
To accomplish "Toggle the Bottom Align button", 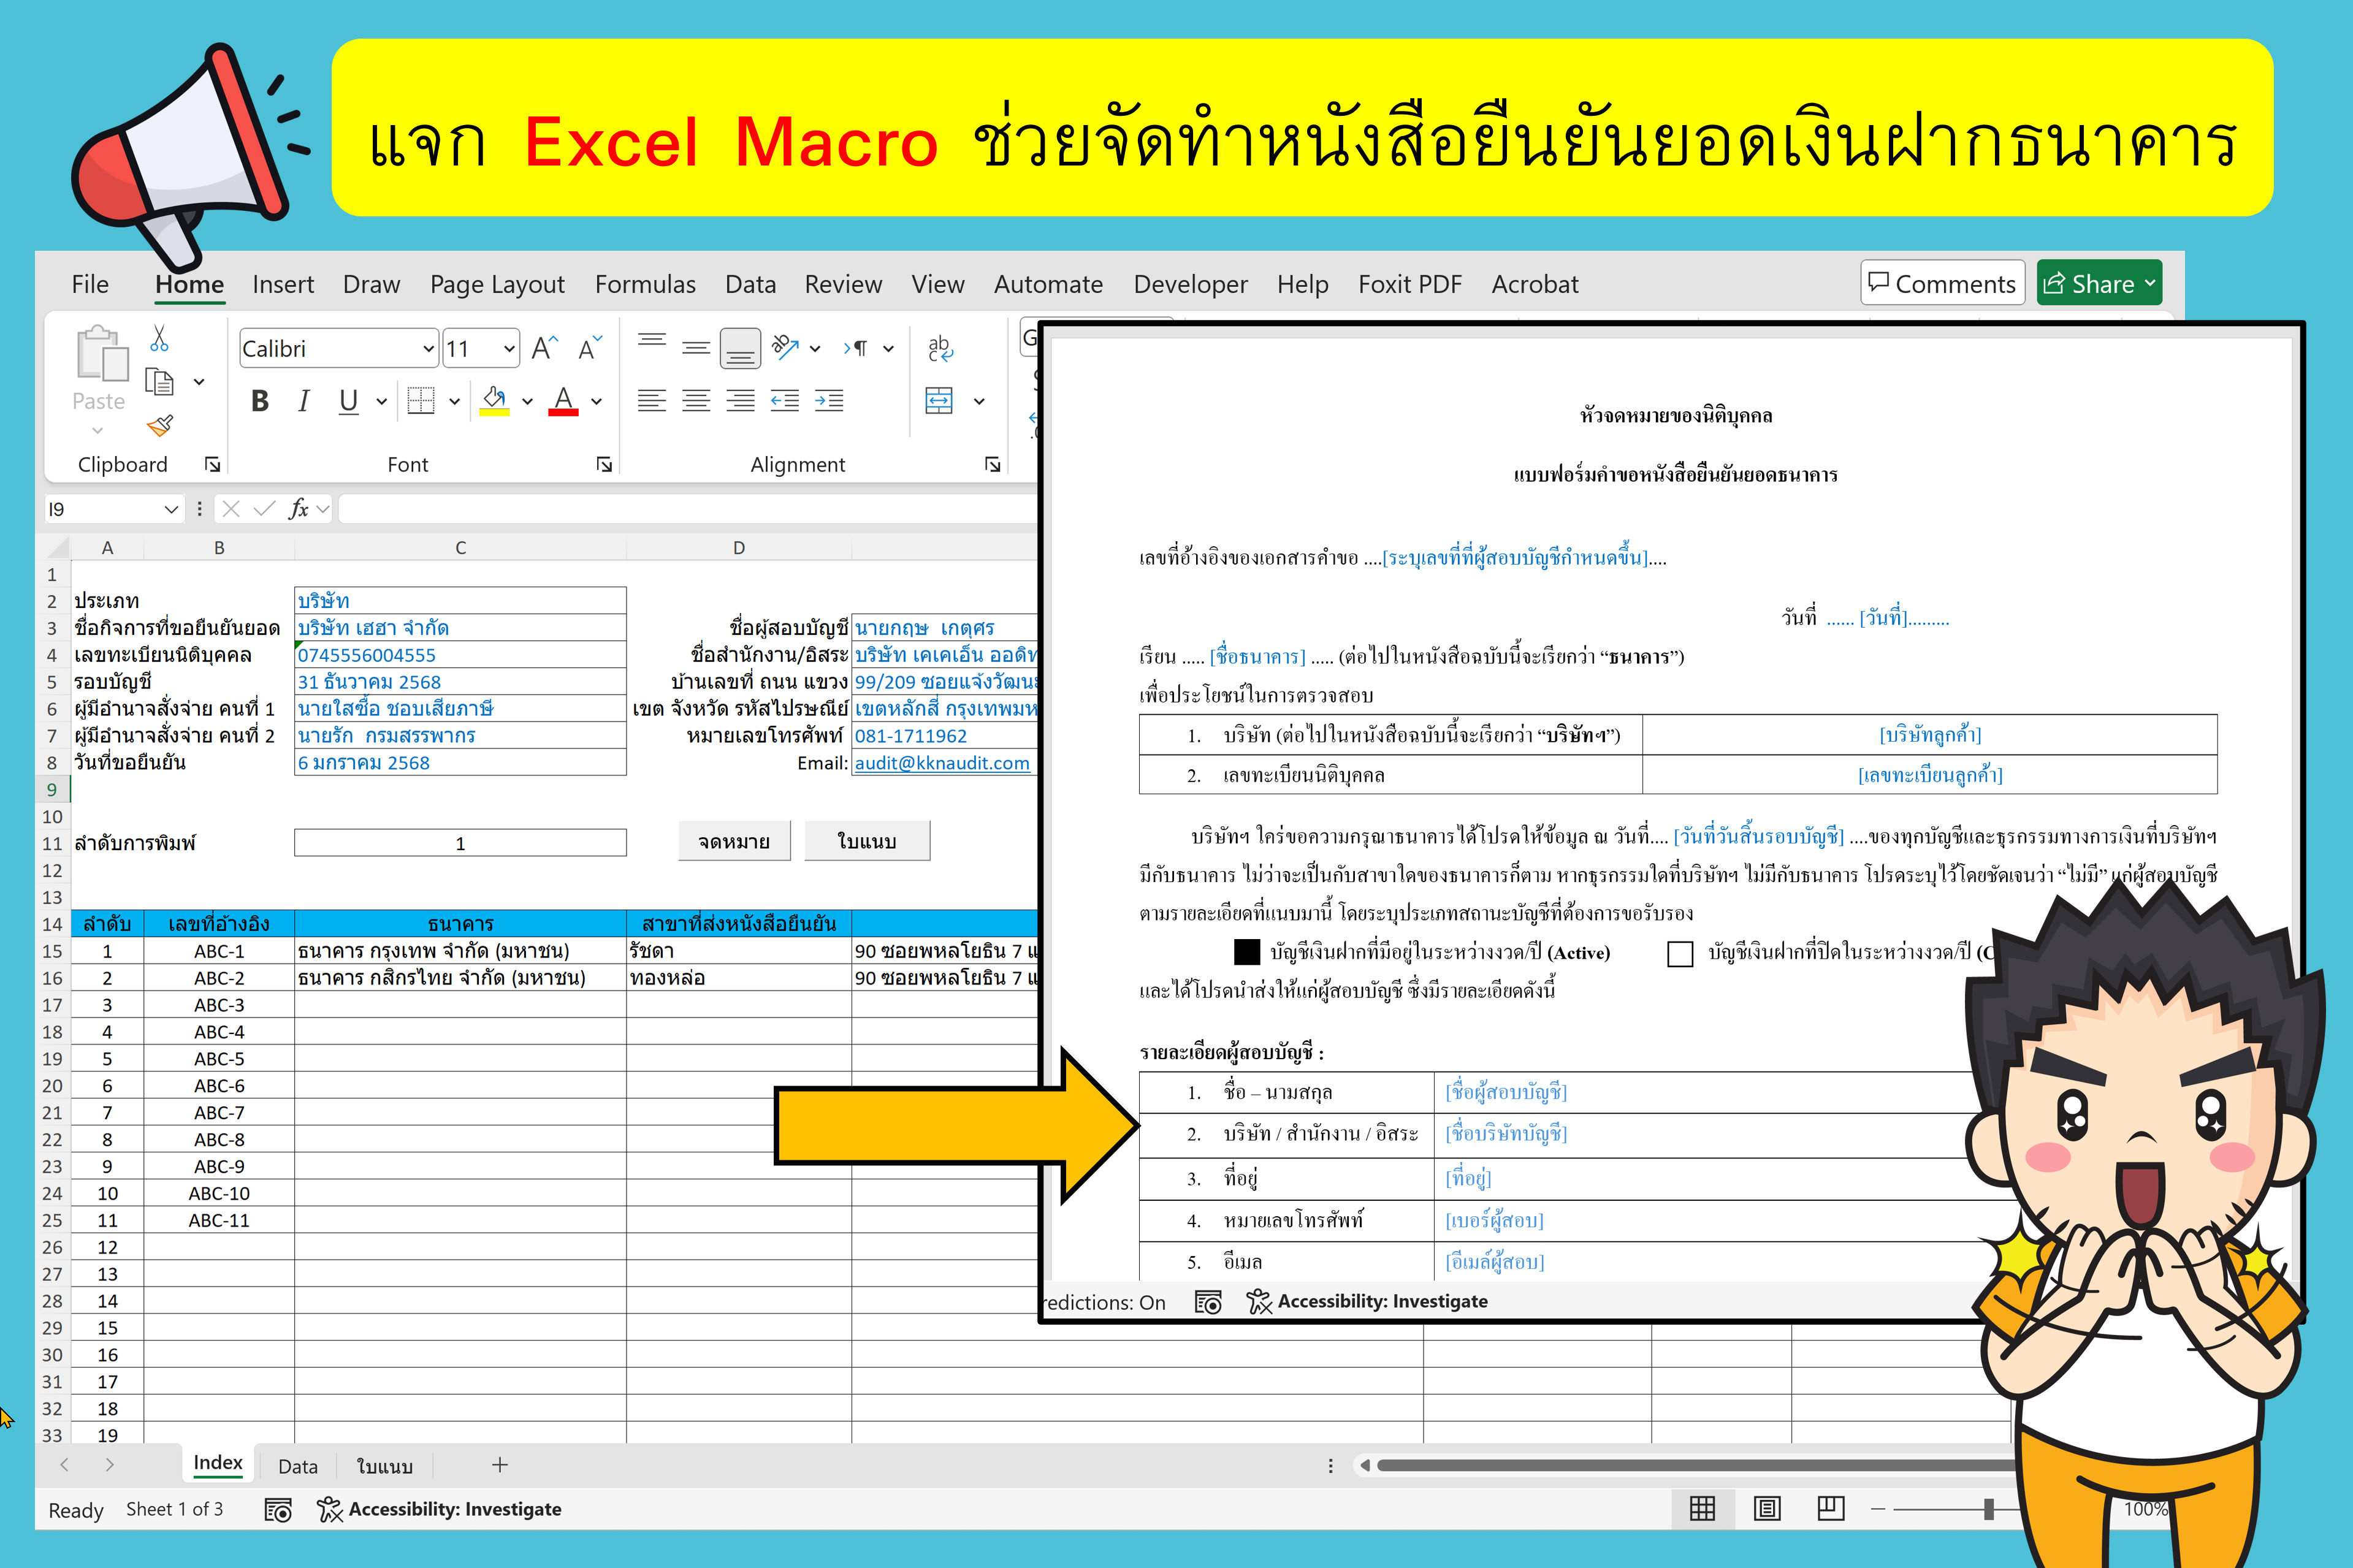I will [740, 348].
